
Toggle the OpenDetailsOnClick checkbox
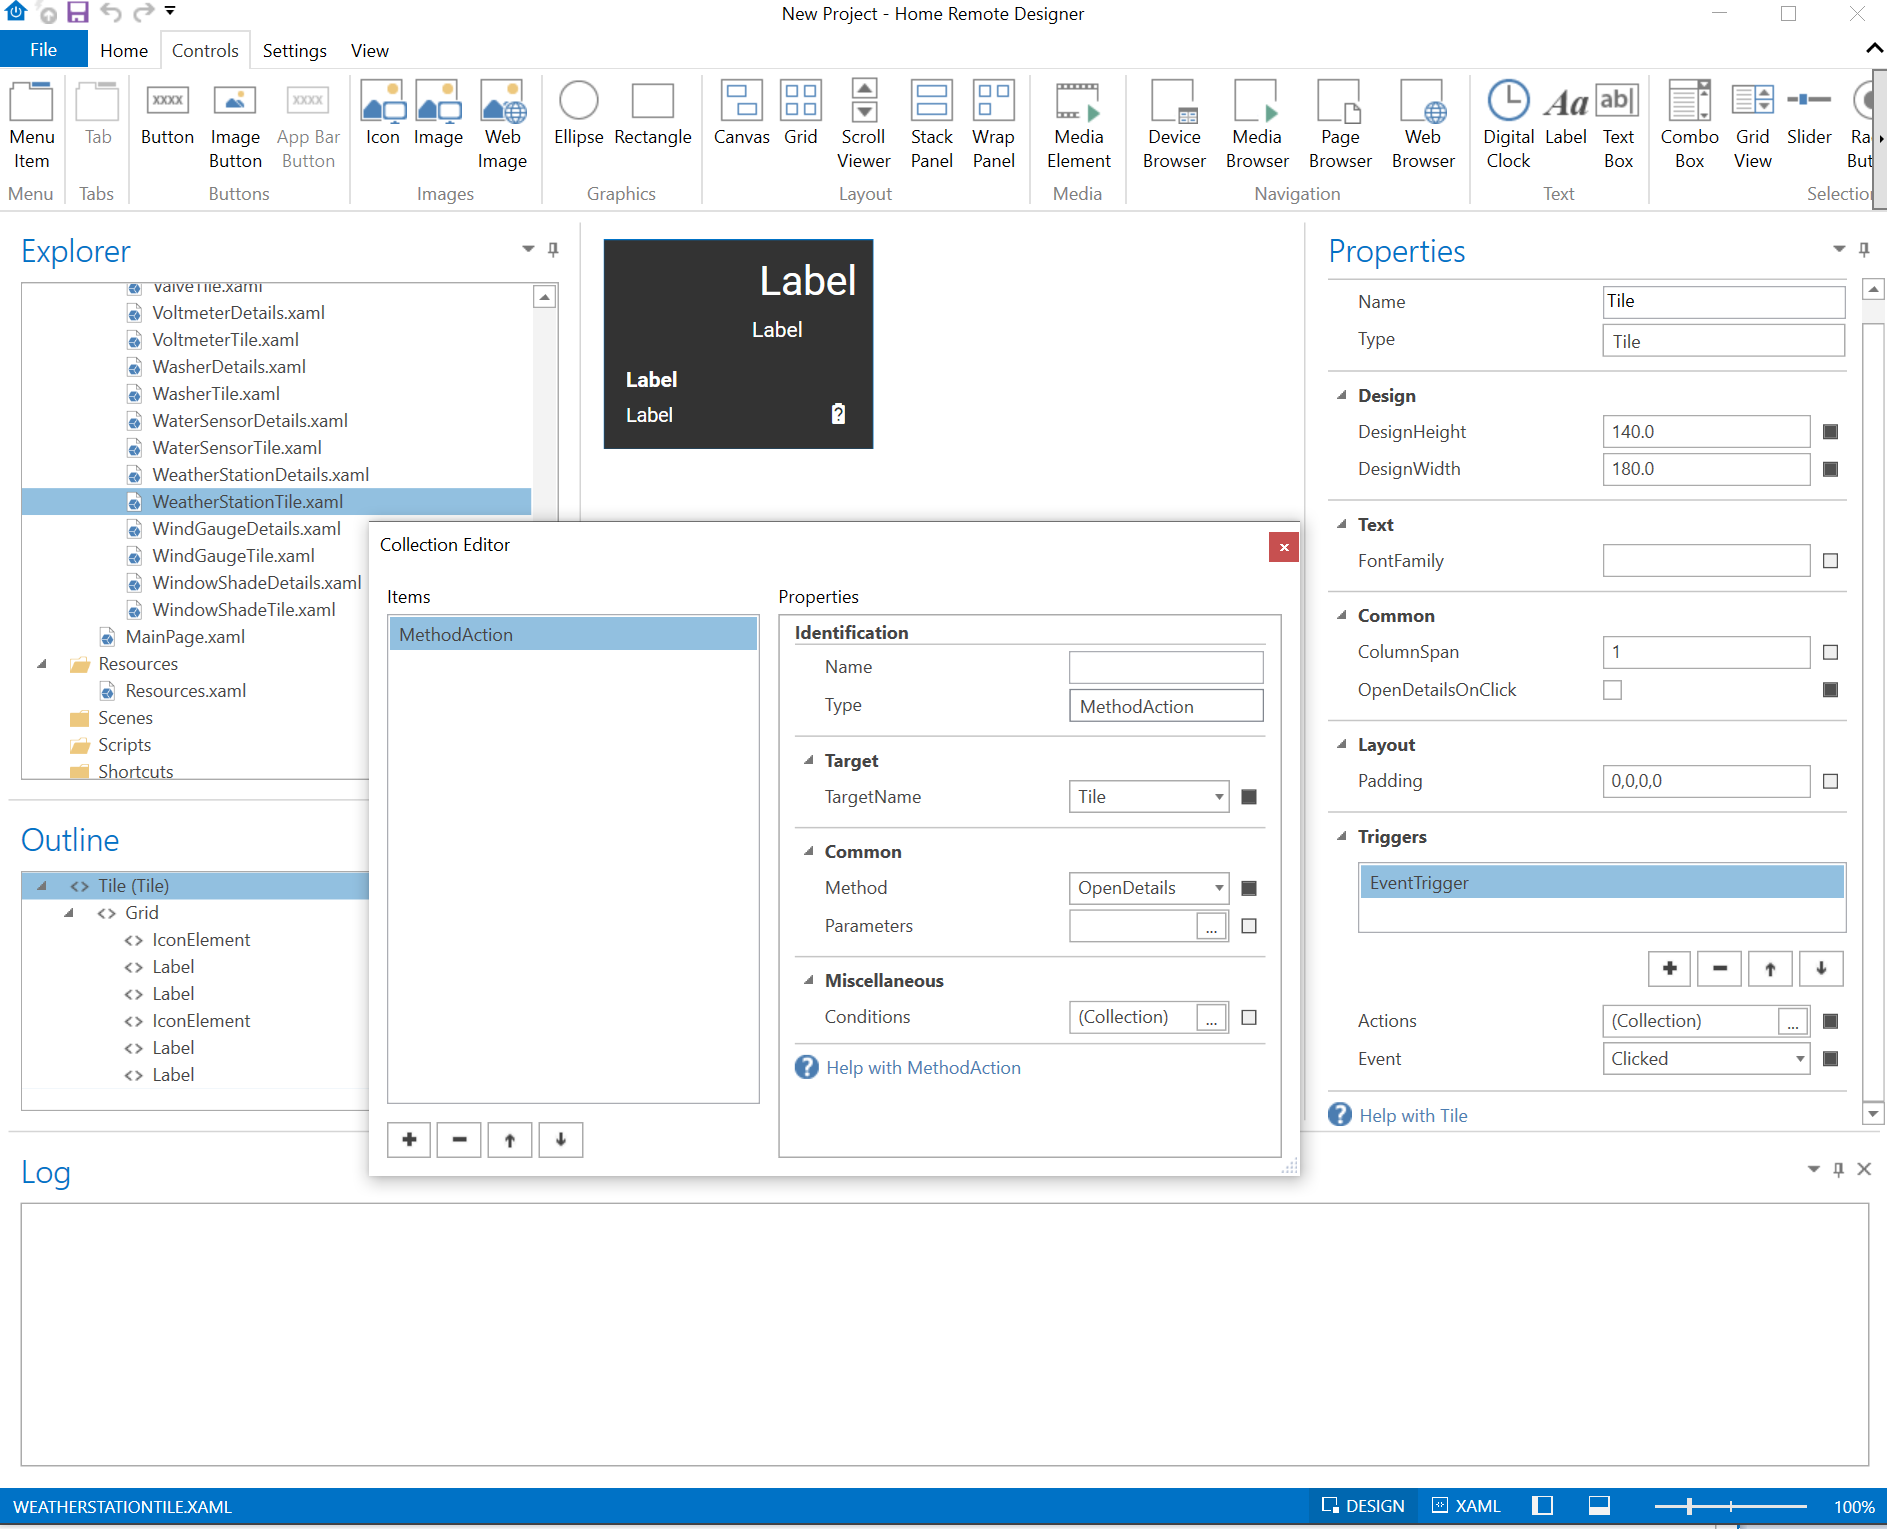[x=1612, y=690]
